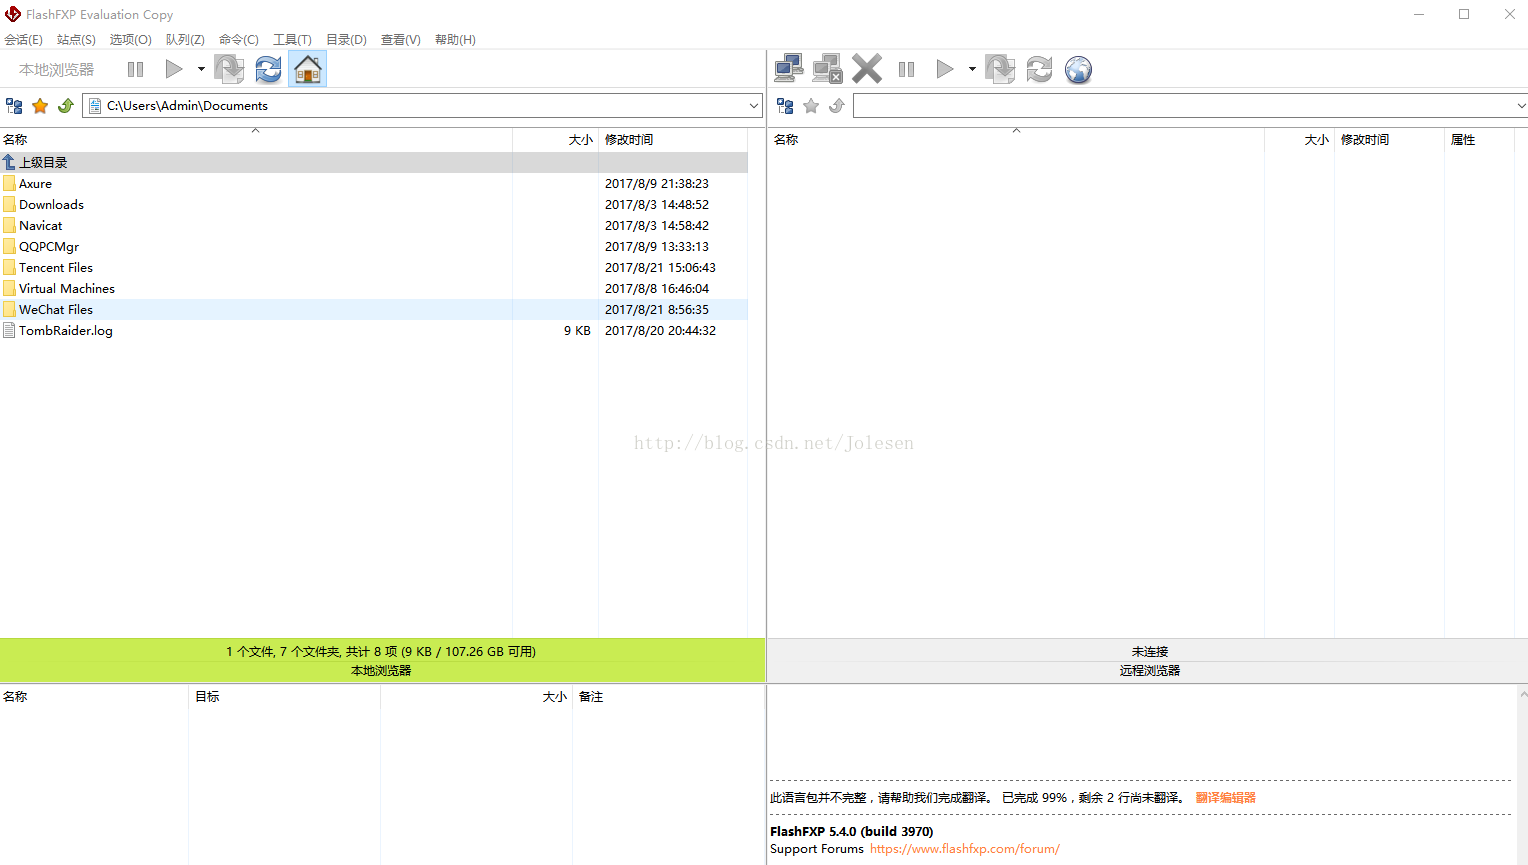Select the Virtual Machines folder
Image resolution: width=1528 pixels, height=865 pixels.
pos(374,289)
